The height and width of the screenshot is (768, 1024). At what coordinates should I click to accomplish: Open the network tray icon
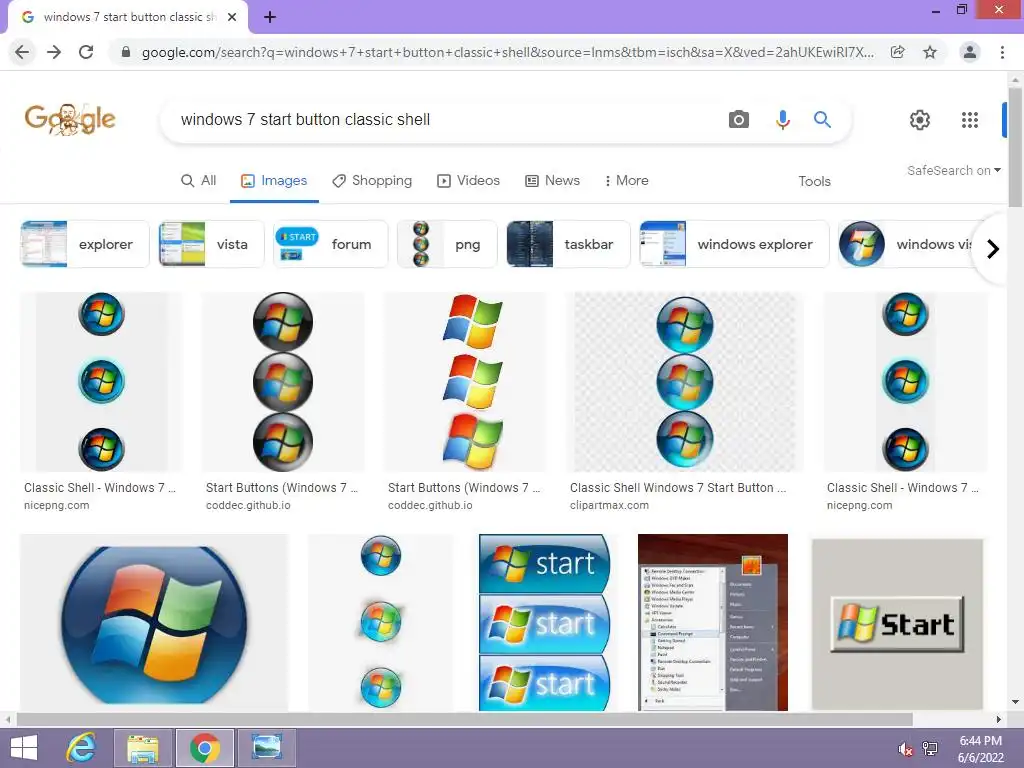[x=930, y=749]
